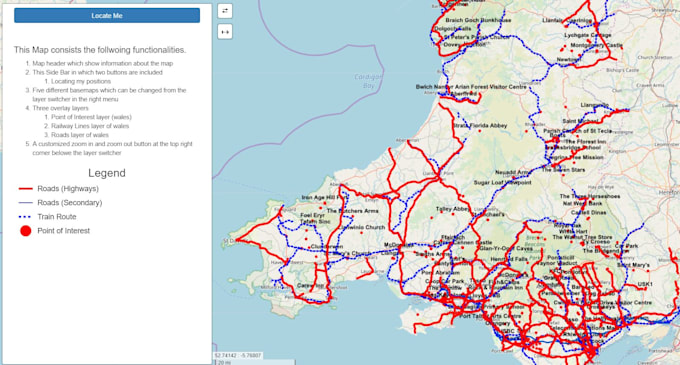The width and height of the screenshot is (680, 365).
Task: Click 'Point of Interest layer (wales)' list item
Action: tap(91, 117)
